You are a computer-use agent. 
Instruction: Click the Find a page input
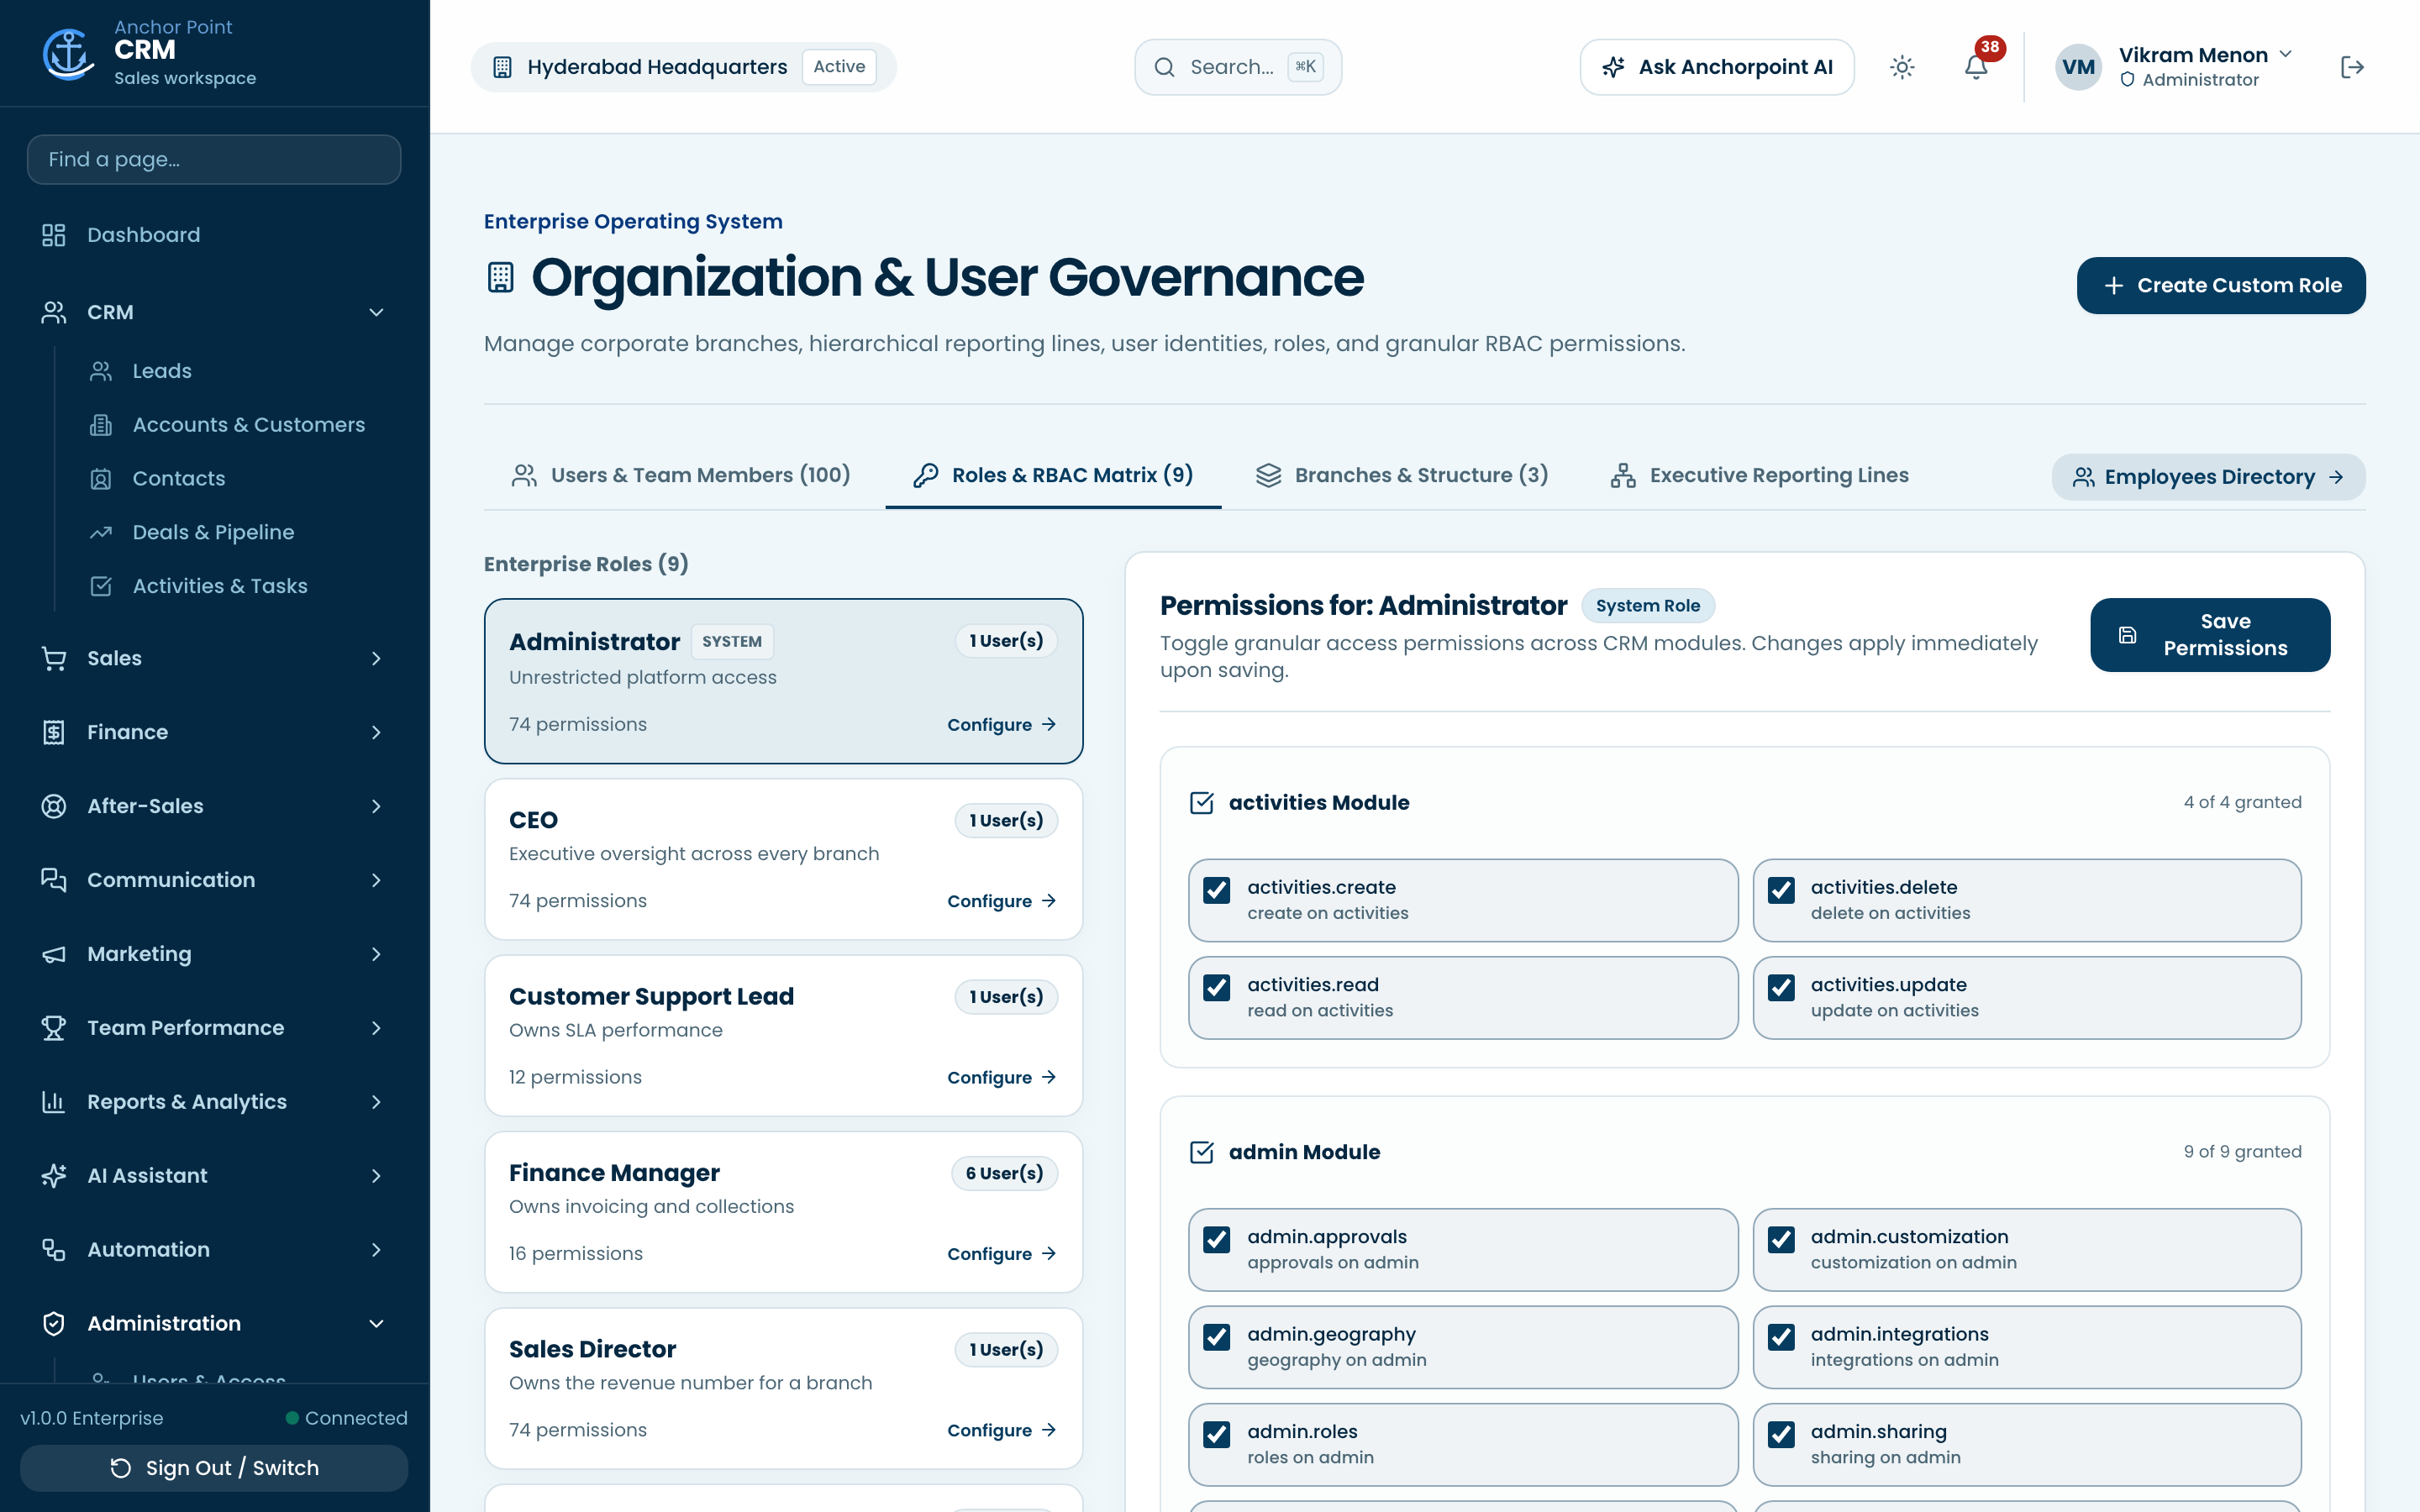(214, 160)
